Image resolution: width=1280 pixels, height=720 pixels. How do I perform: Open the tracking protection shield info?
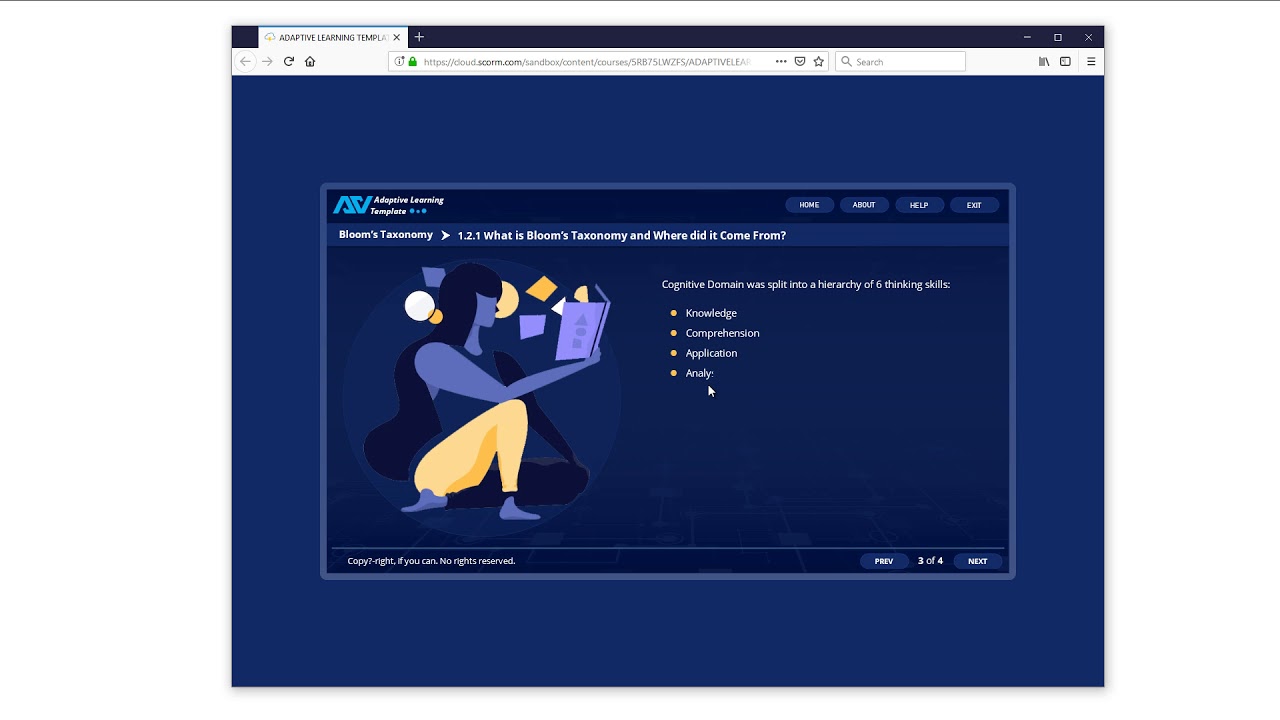[399, 61]
